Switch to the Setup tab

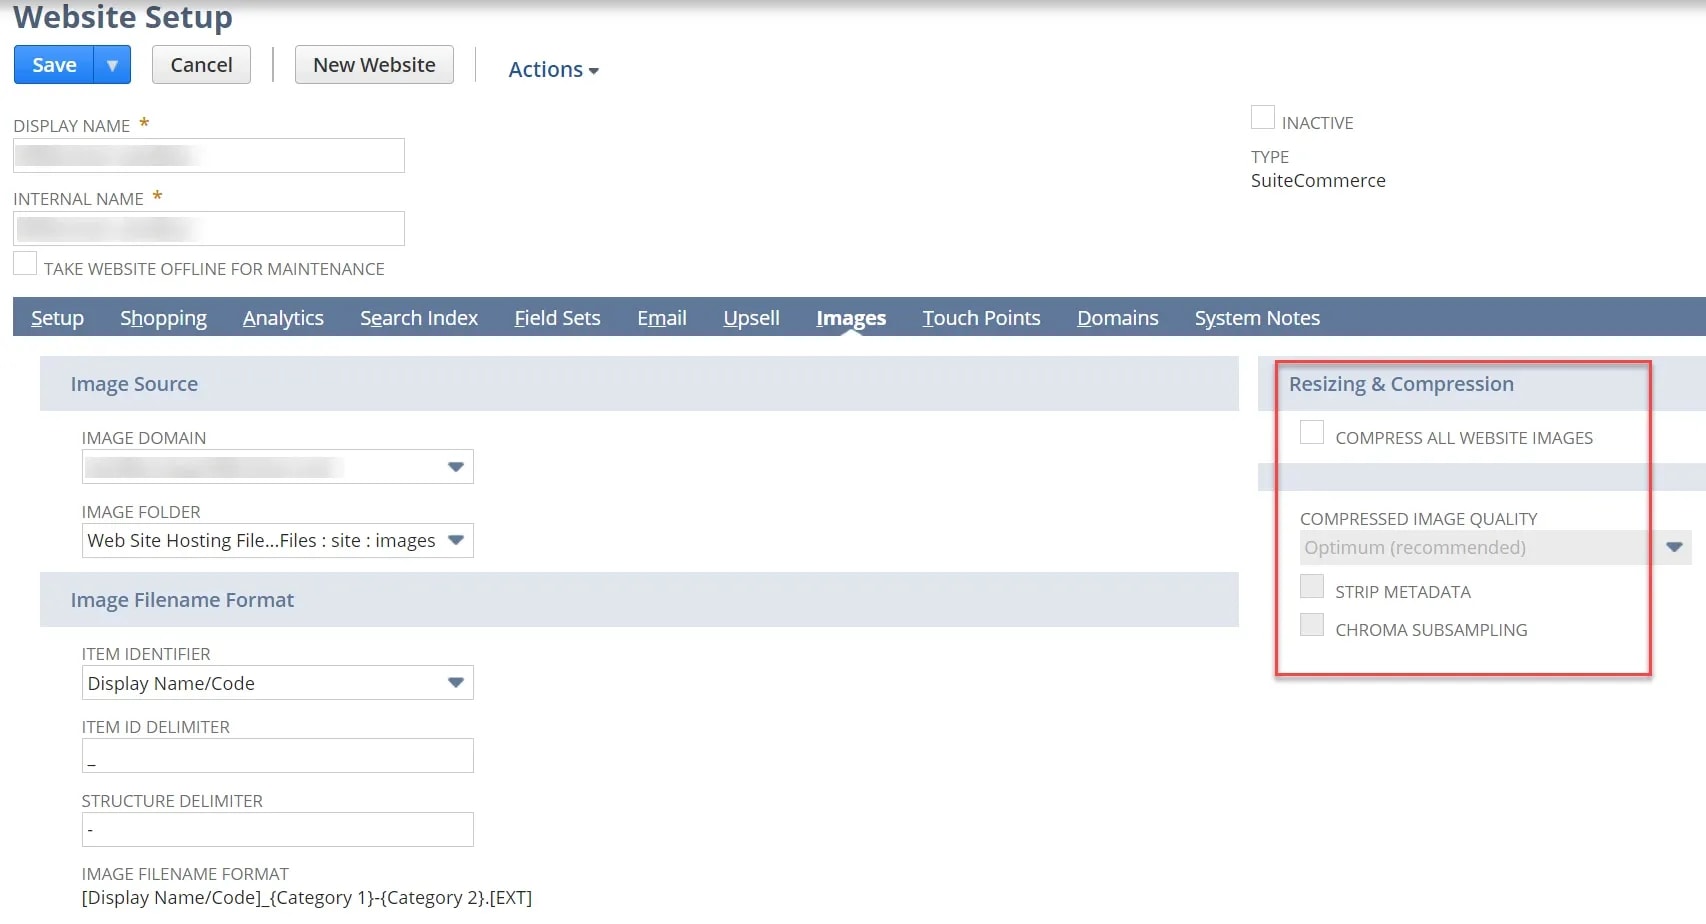(x=57, y=318)
